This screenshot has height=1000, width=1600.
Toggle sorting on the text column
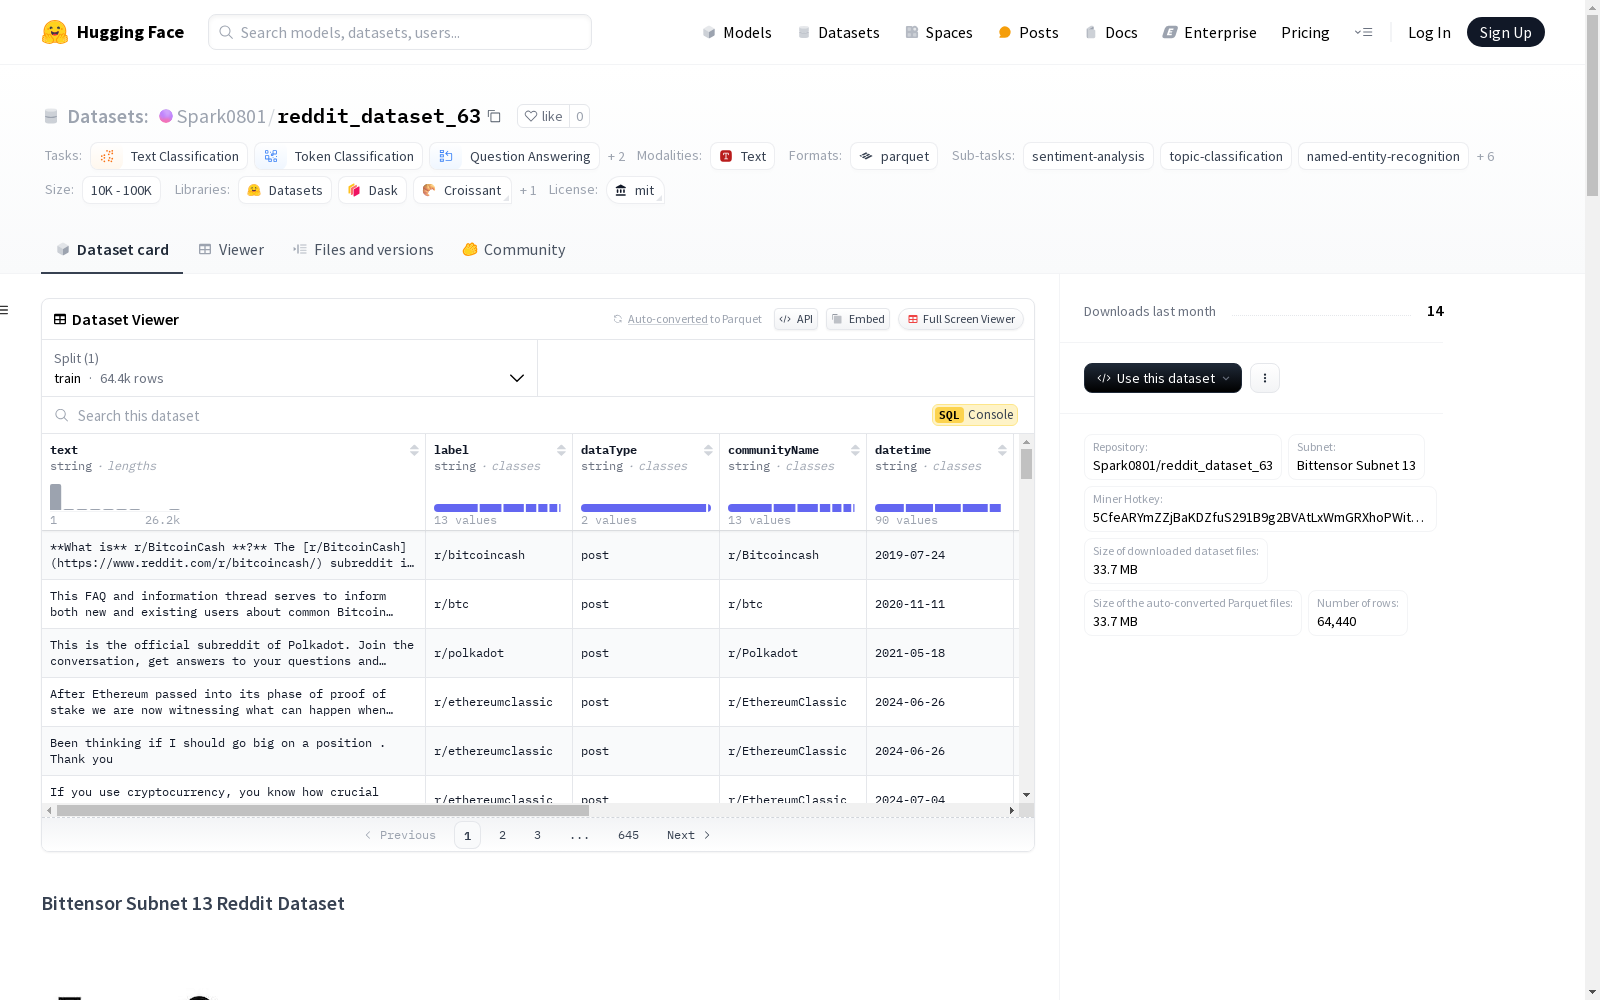click(414, 450)
